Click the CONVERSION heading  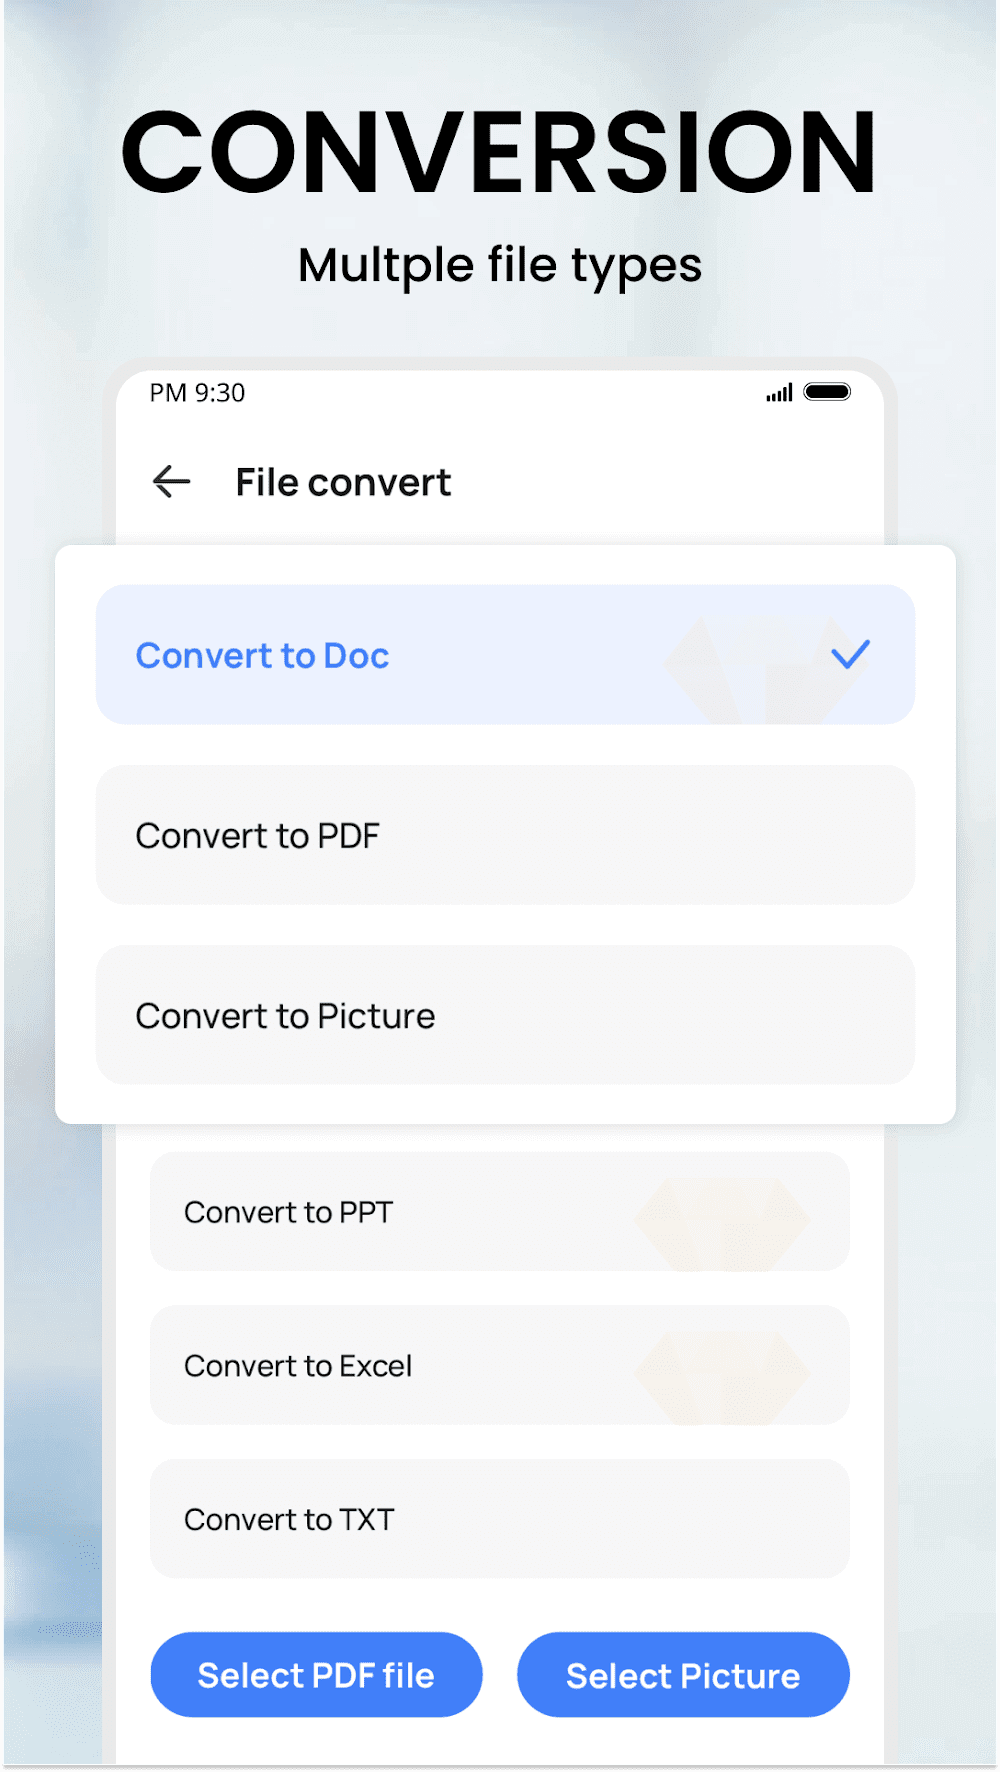click(x=499, y=152)
